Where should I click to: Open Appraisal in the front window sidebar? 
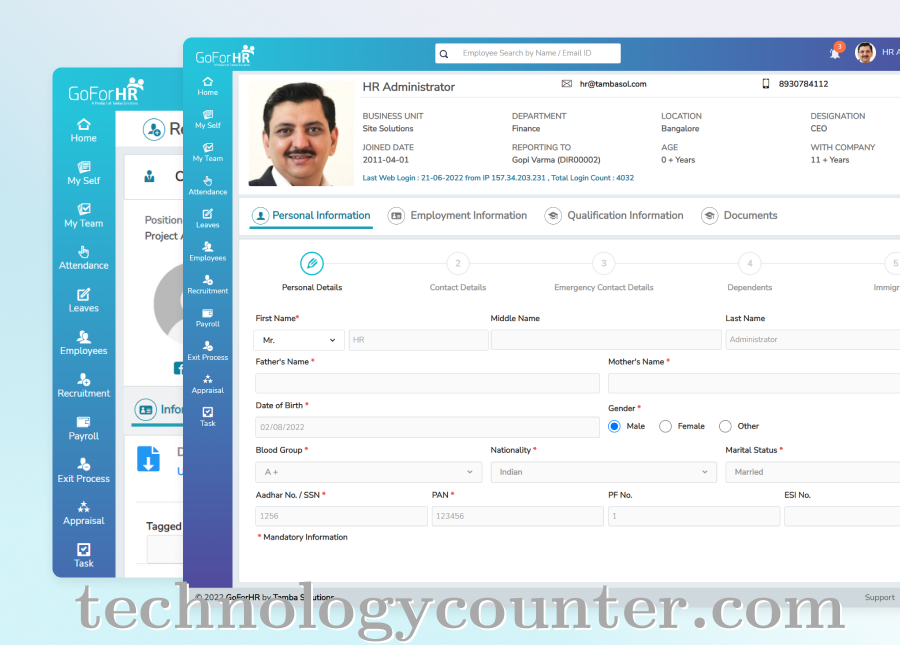pyautogui.click(x=208, y=384)
